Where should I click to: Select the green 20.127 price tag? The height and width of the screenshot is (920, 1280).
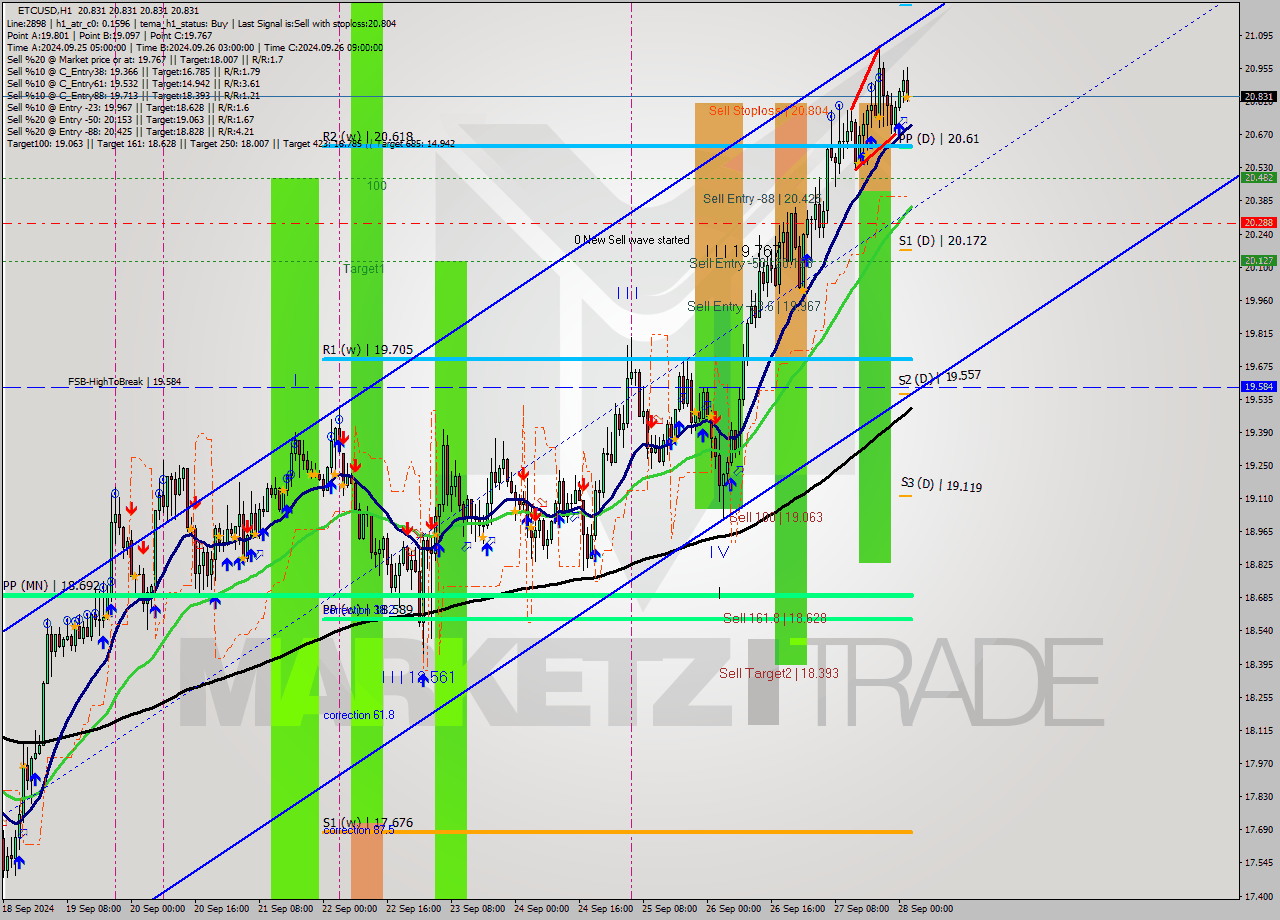[x=1258, y=260]
